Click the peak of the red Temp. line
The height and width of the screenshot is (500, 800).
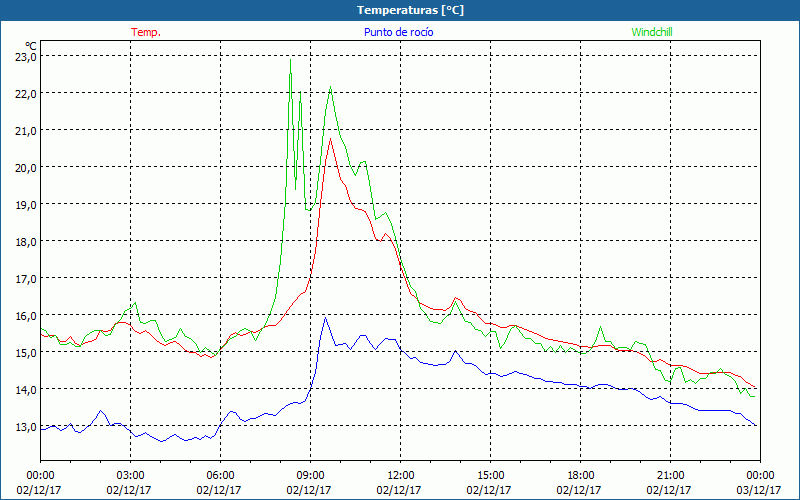[331, 139]
